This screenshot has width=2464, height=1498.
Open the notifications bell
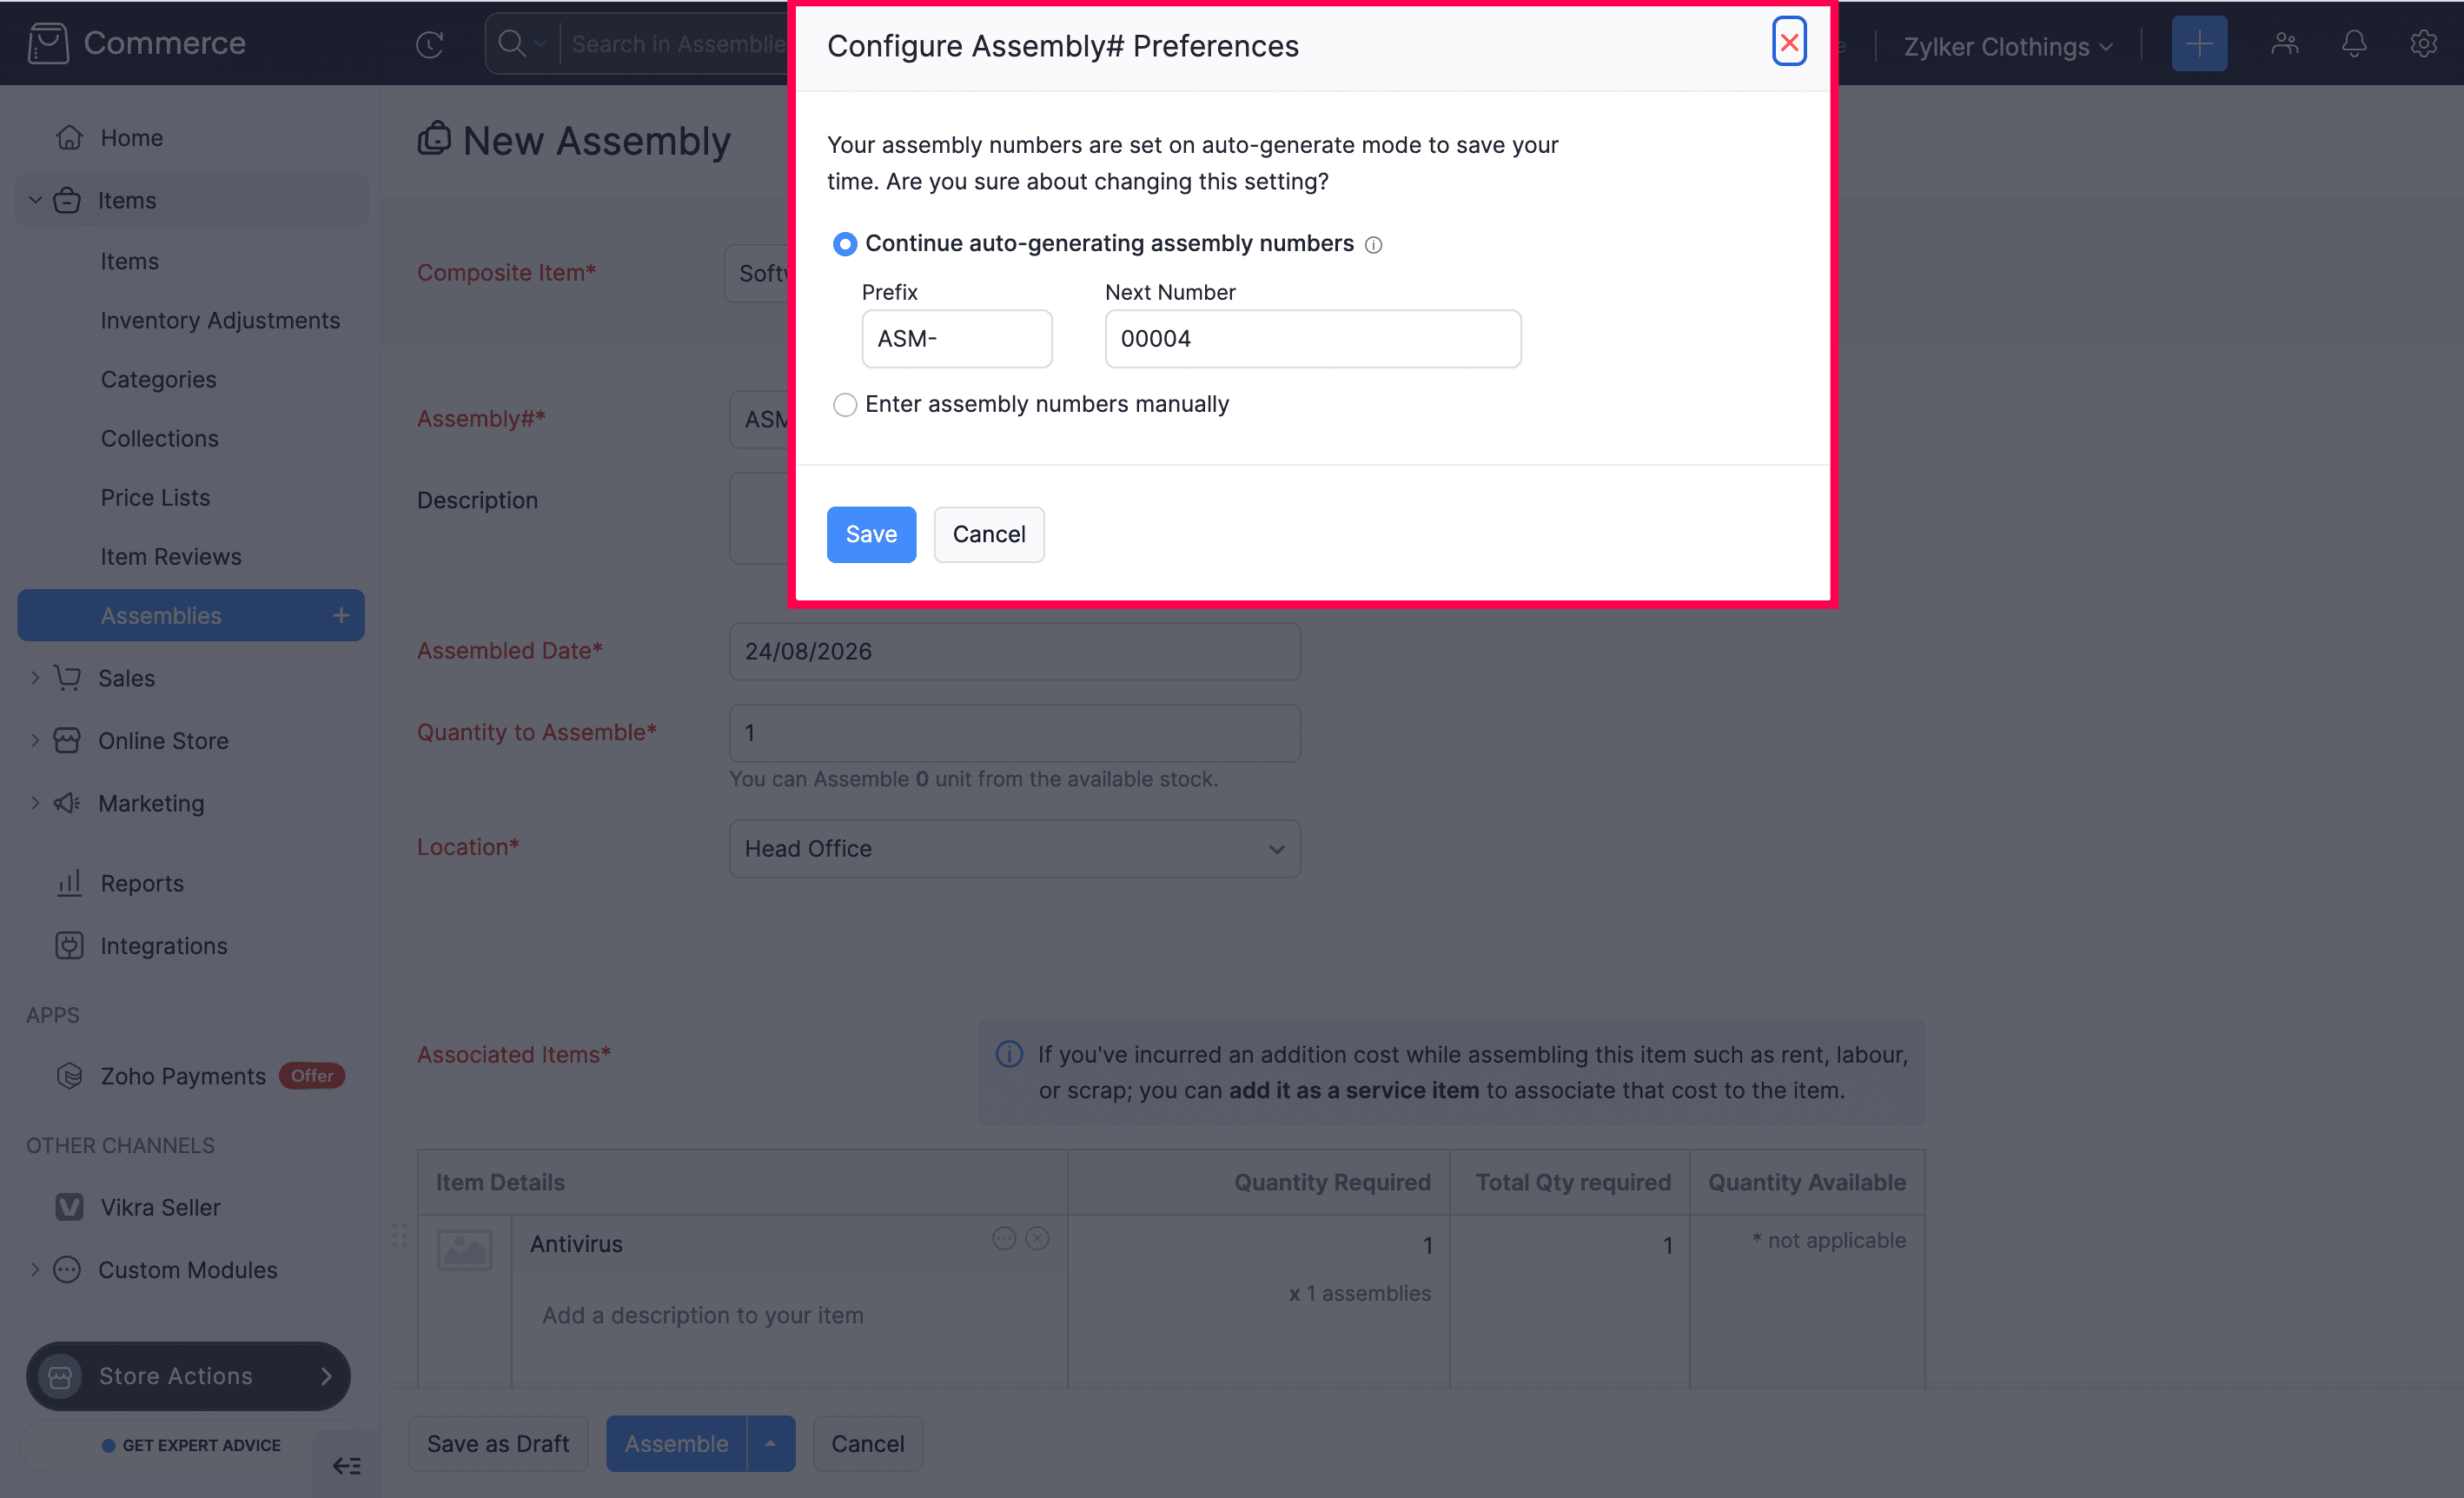(x=2353, y=43)
